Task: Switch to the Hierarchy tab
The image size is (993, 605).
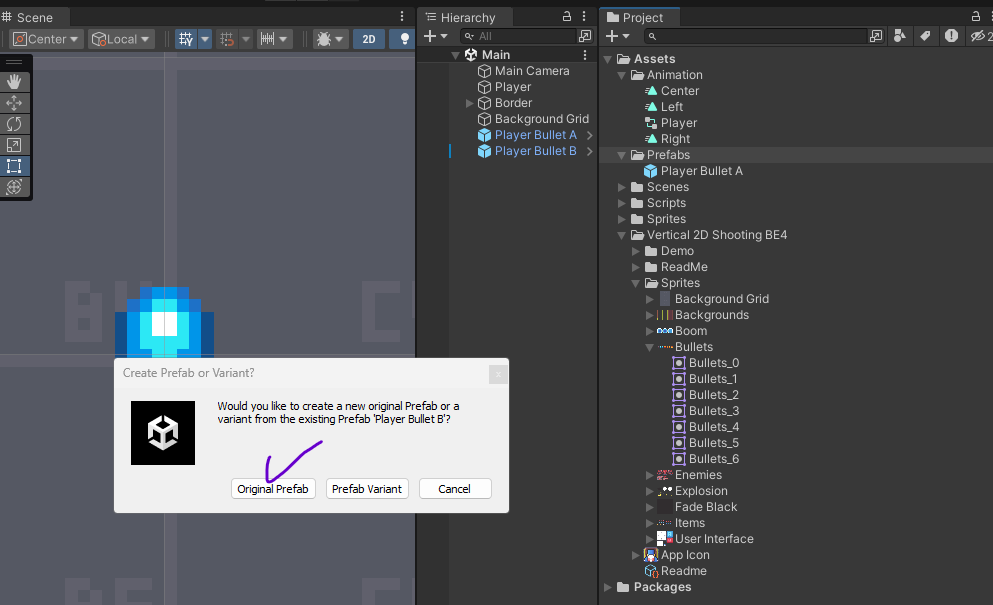Action: (x=460, y=18)
